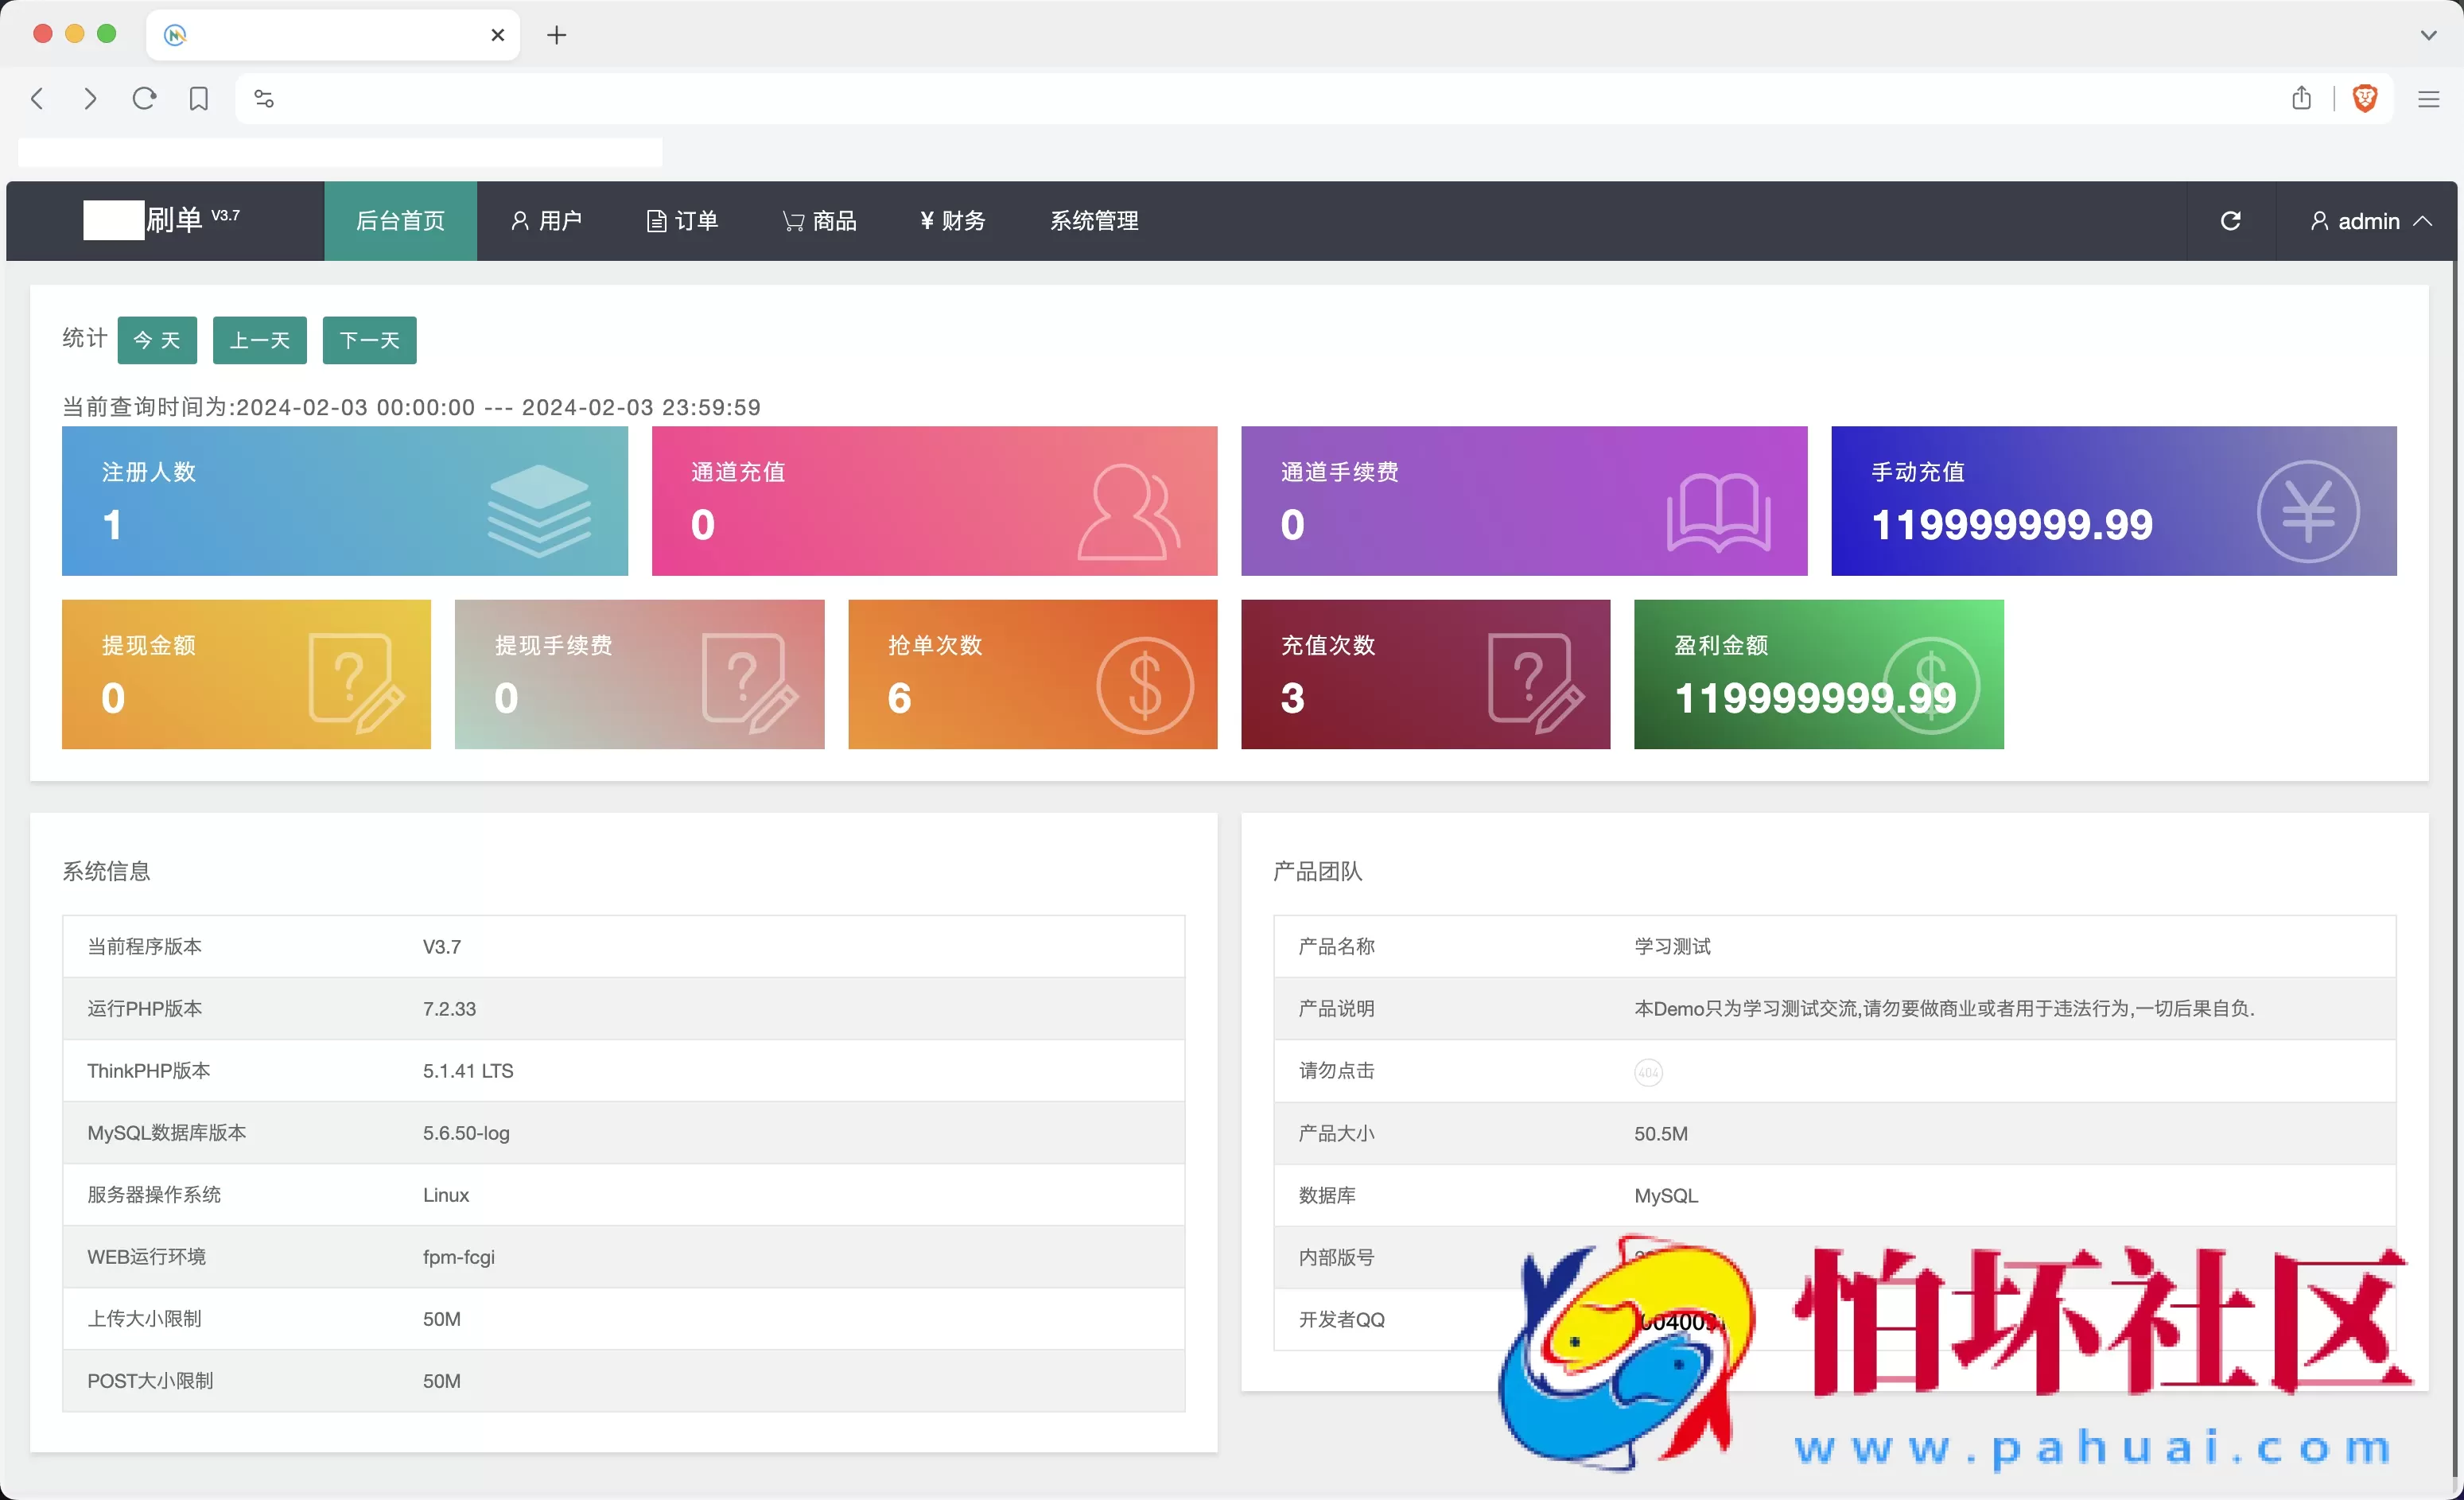Image resolution: width=2464 pixels, height=1500 pixels.
Task: Click the bookmark icon in address bar
Action: click(x=198, y=98)
